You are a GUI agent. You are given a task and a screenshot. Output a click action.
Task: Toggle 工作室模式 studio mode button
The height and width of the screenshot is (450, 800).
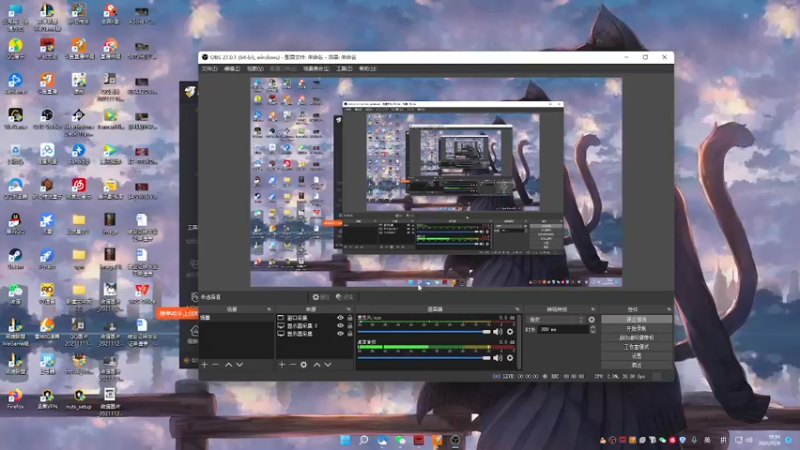[636, 347]
